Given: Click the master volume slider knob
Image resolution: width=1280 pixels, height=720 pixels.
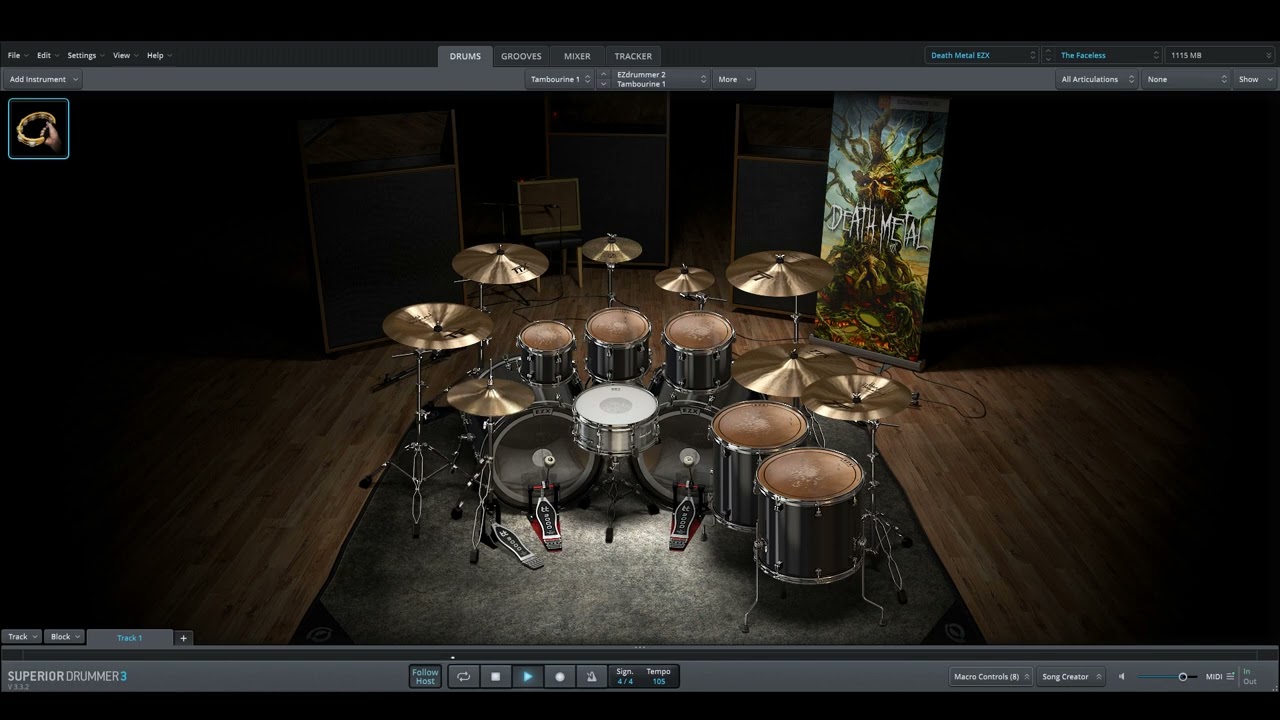Looking at the screenshot, I should point(1183,677).
